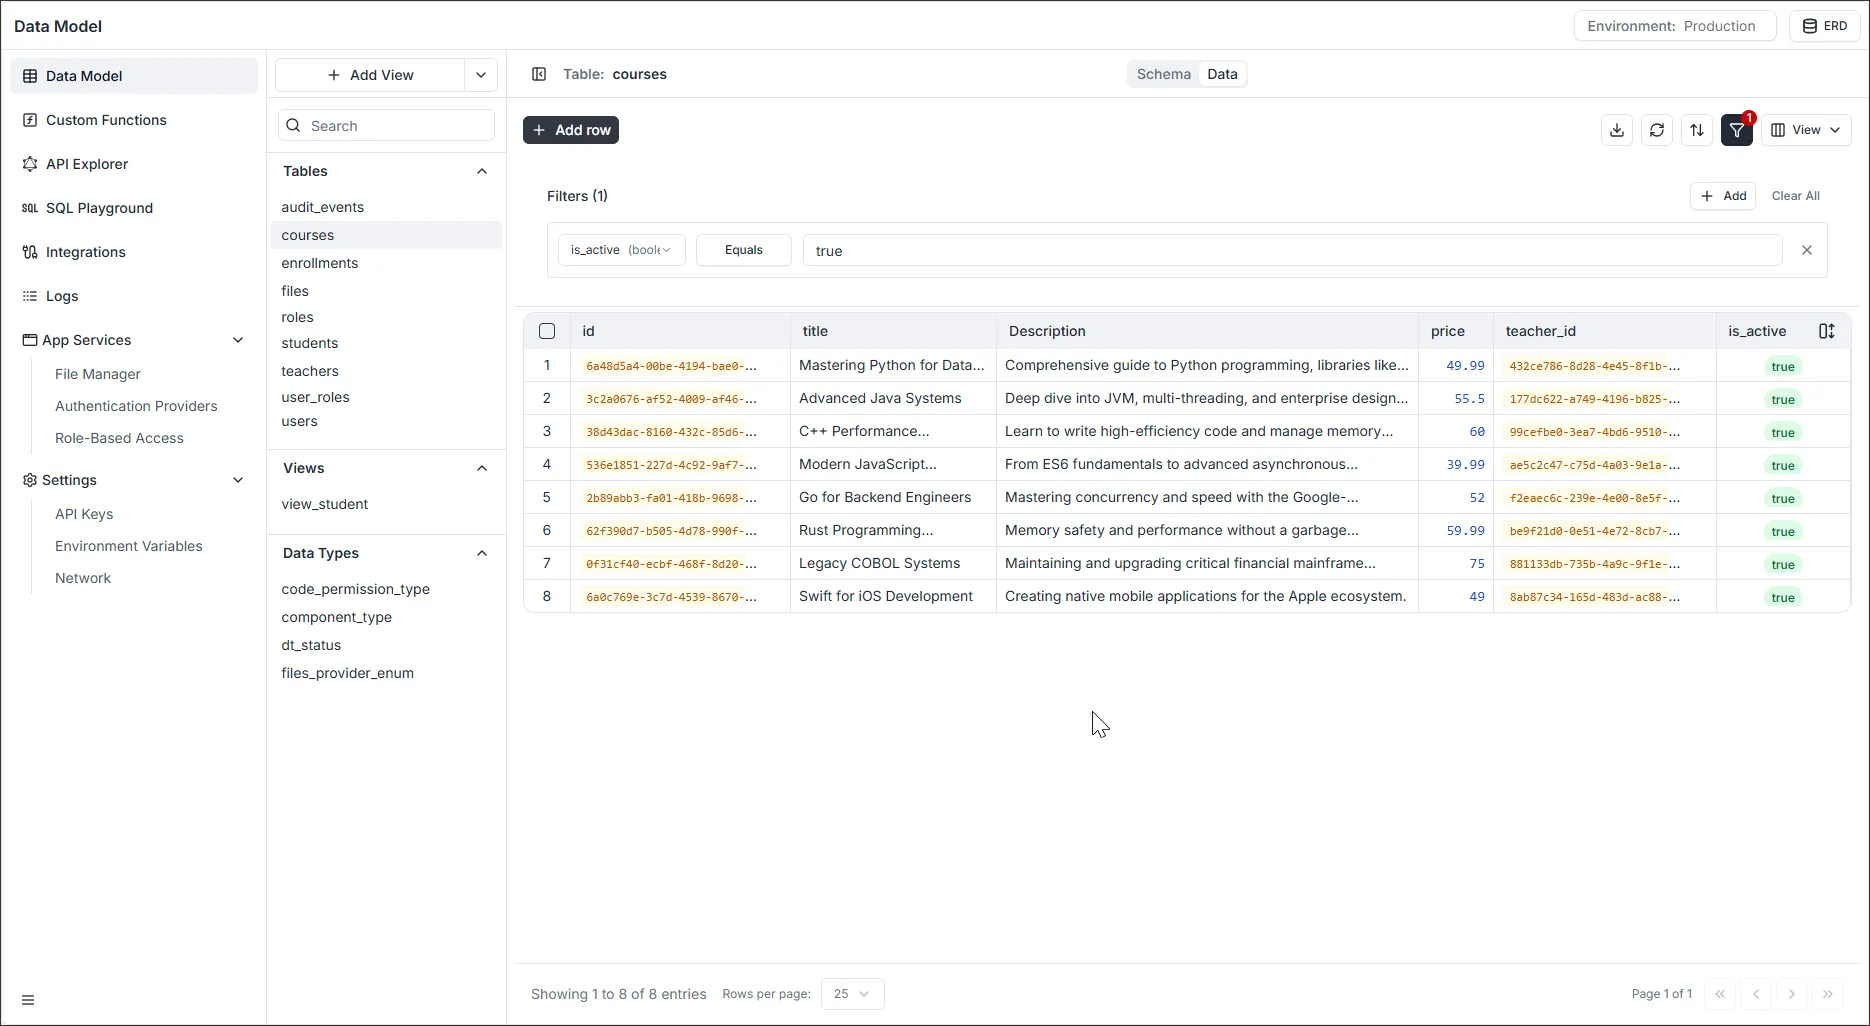Collapse the Tables section
Image resolution: width=1870 pixels, height=1026 pixels.
point(482,171)
